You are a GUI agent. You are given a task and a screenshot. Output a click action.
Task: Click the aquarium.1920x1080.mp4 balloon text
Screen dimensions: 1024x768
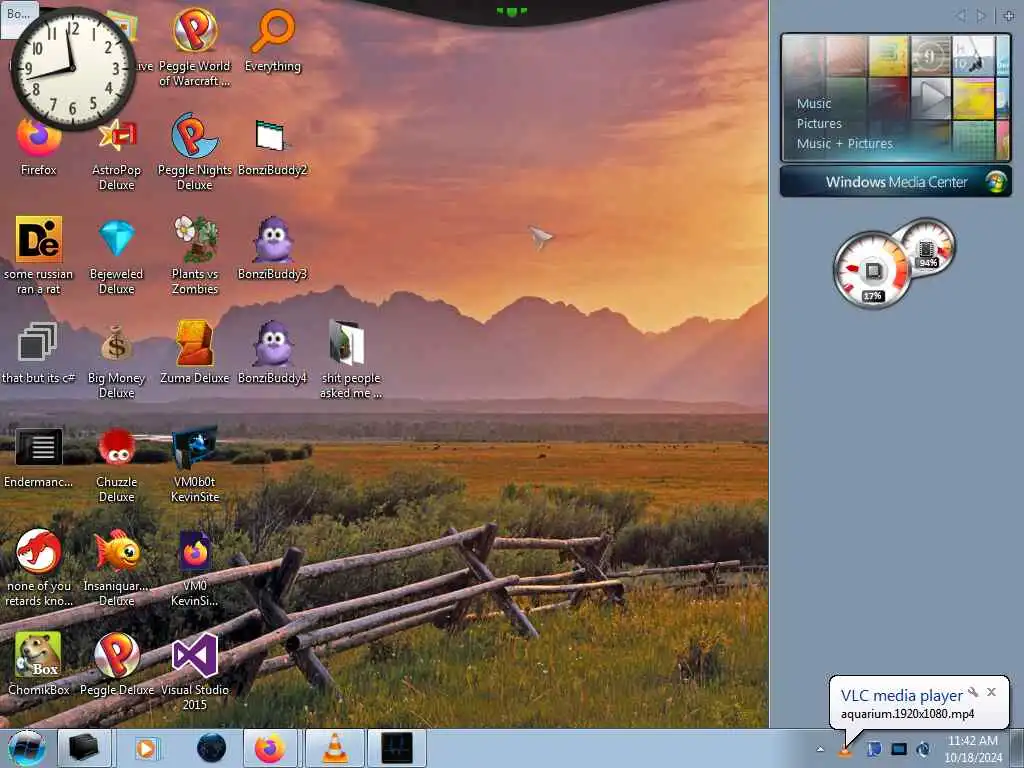pos(907,714)
